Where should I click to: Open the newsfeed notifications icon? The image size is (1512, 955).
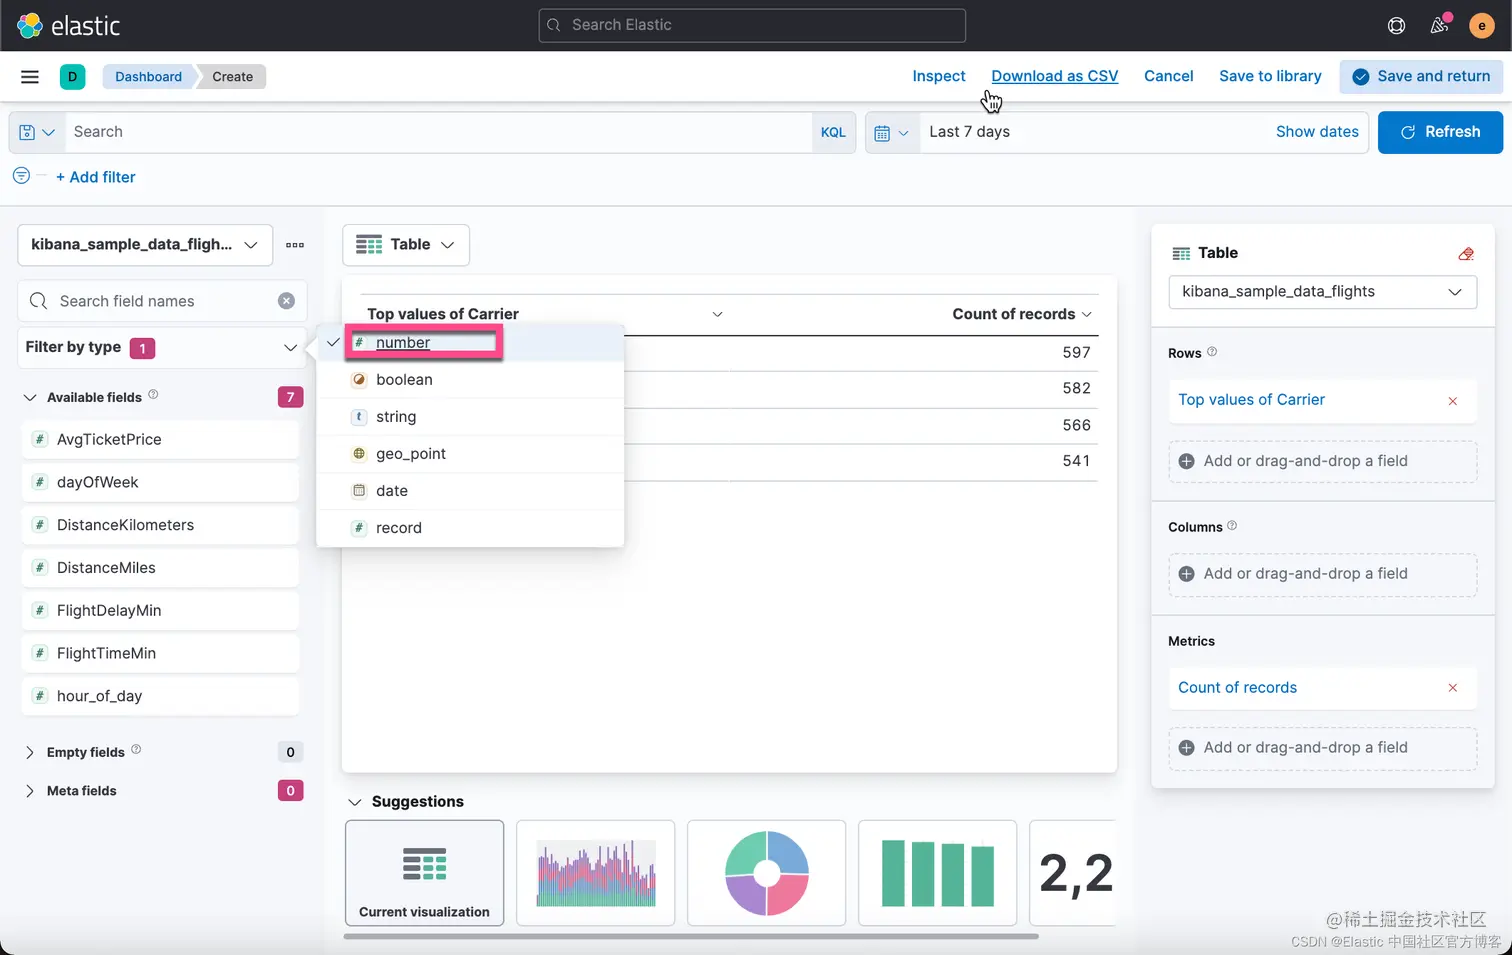click(x=1439, y=25)
